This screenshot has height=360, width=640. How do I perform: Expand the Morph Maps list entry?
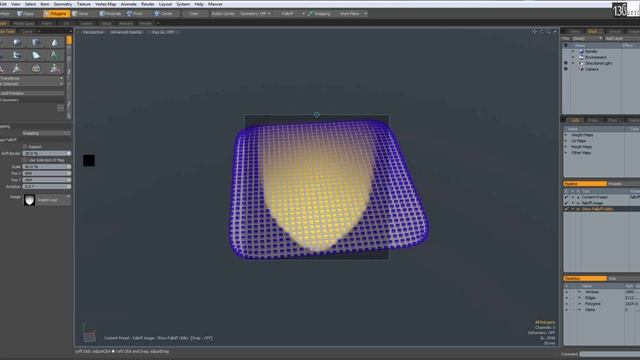pyautogui.click(x=566, y=147)
